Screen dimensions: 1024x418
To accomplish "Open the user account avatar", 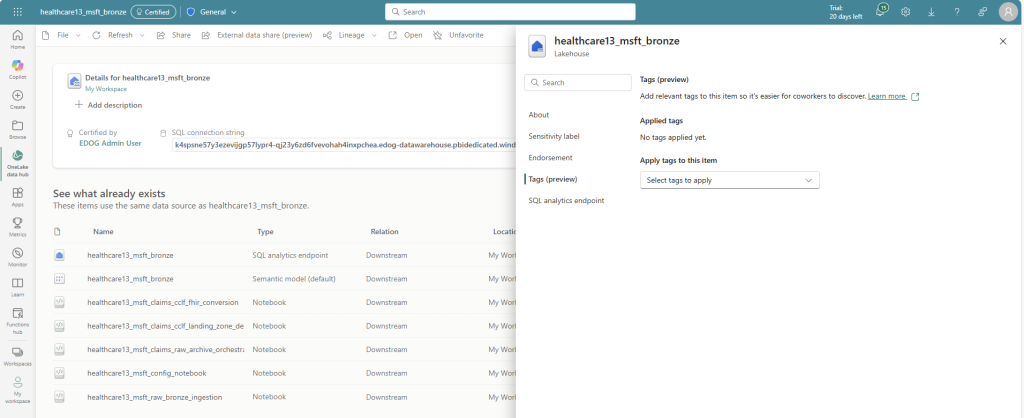I will (x=1008, y=12).
